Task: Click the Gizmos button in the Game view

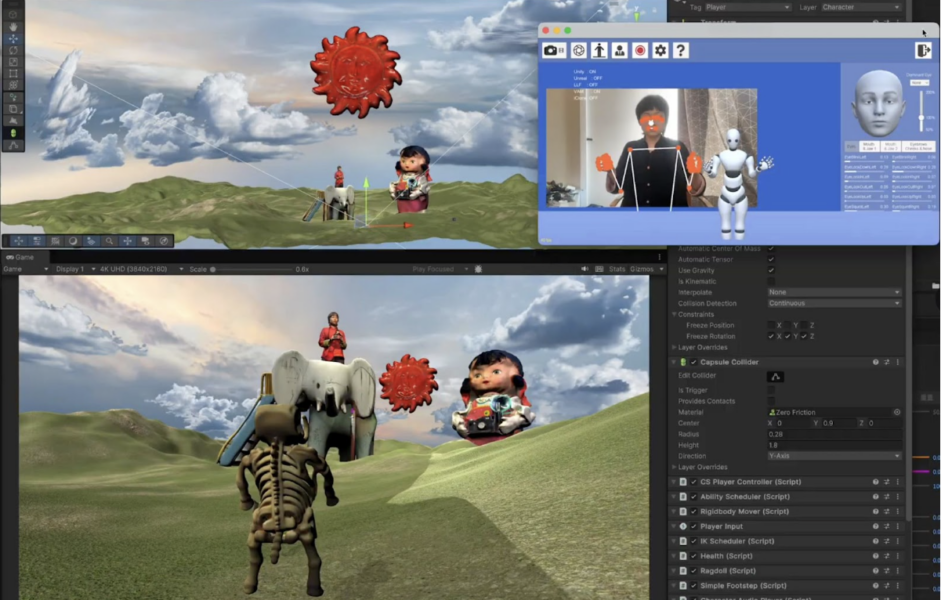Action: pos(641,269)
